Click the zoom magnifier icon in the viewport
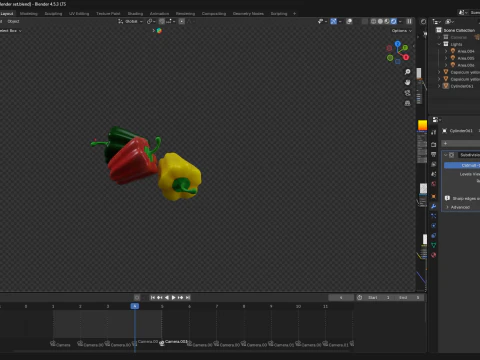Image resolution: width=480 pixels, height=360 pixels. pos(407,72)
